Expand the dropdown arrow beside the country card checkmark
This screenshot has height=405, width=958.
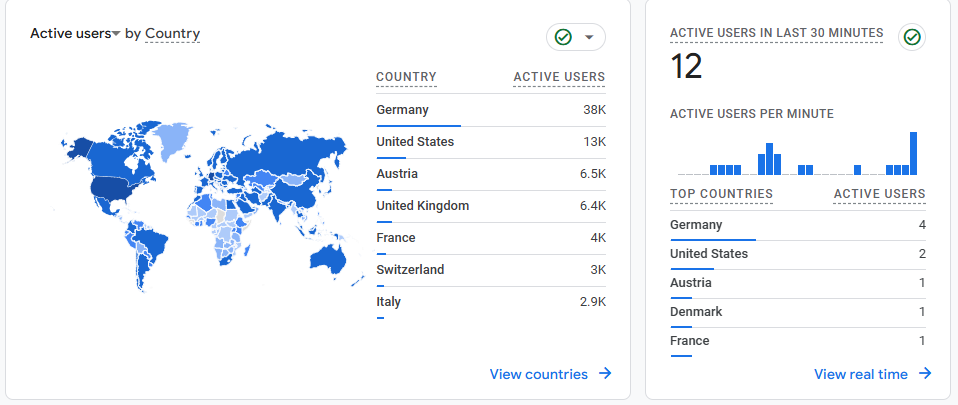pos(589,37)
